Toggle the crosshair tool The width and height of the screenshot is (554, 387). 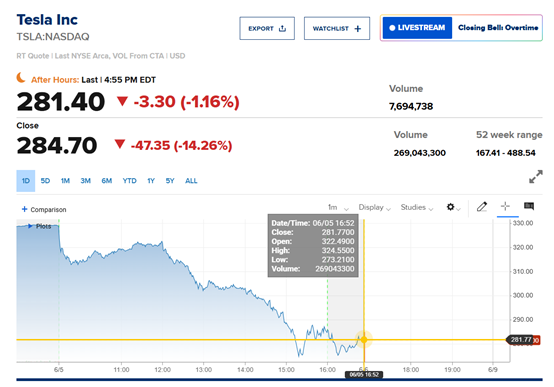point(505,206)
